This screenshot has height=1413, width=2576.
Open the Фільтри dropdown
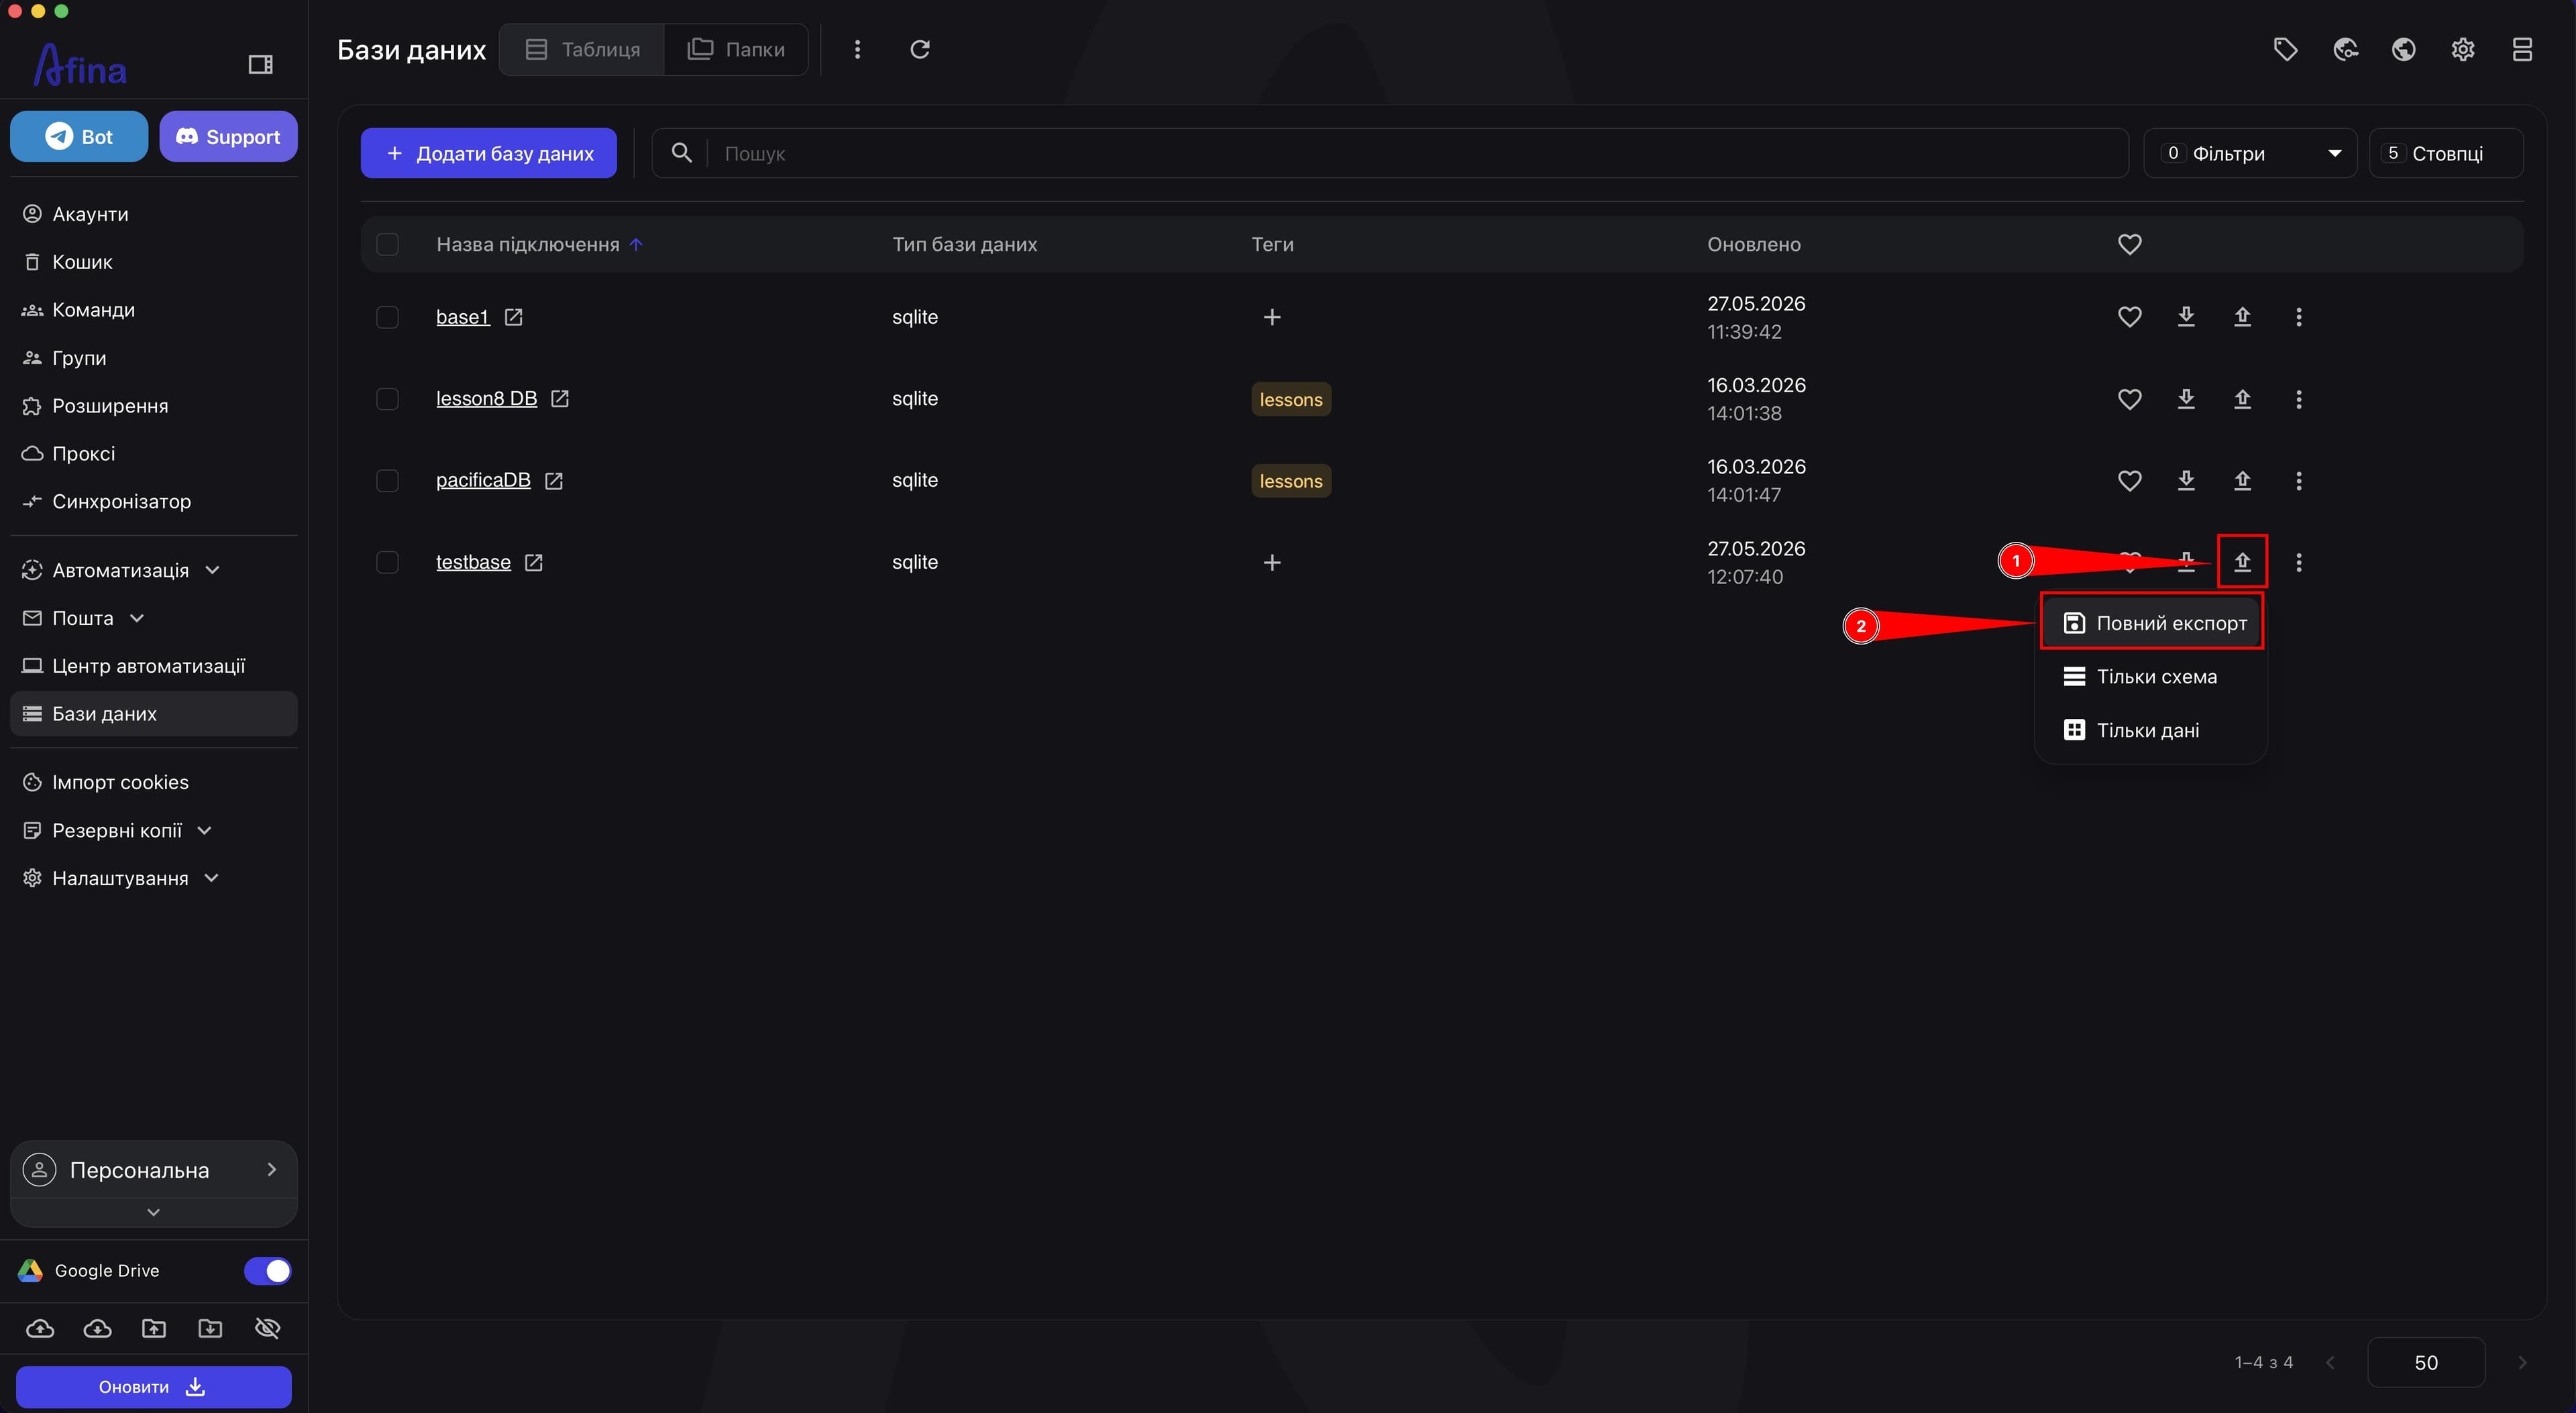click(x=2250, y=153)
